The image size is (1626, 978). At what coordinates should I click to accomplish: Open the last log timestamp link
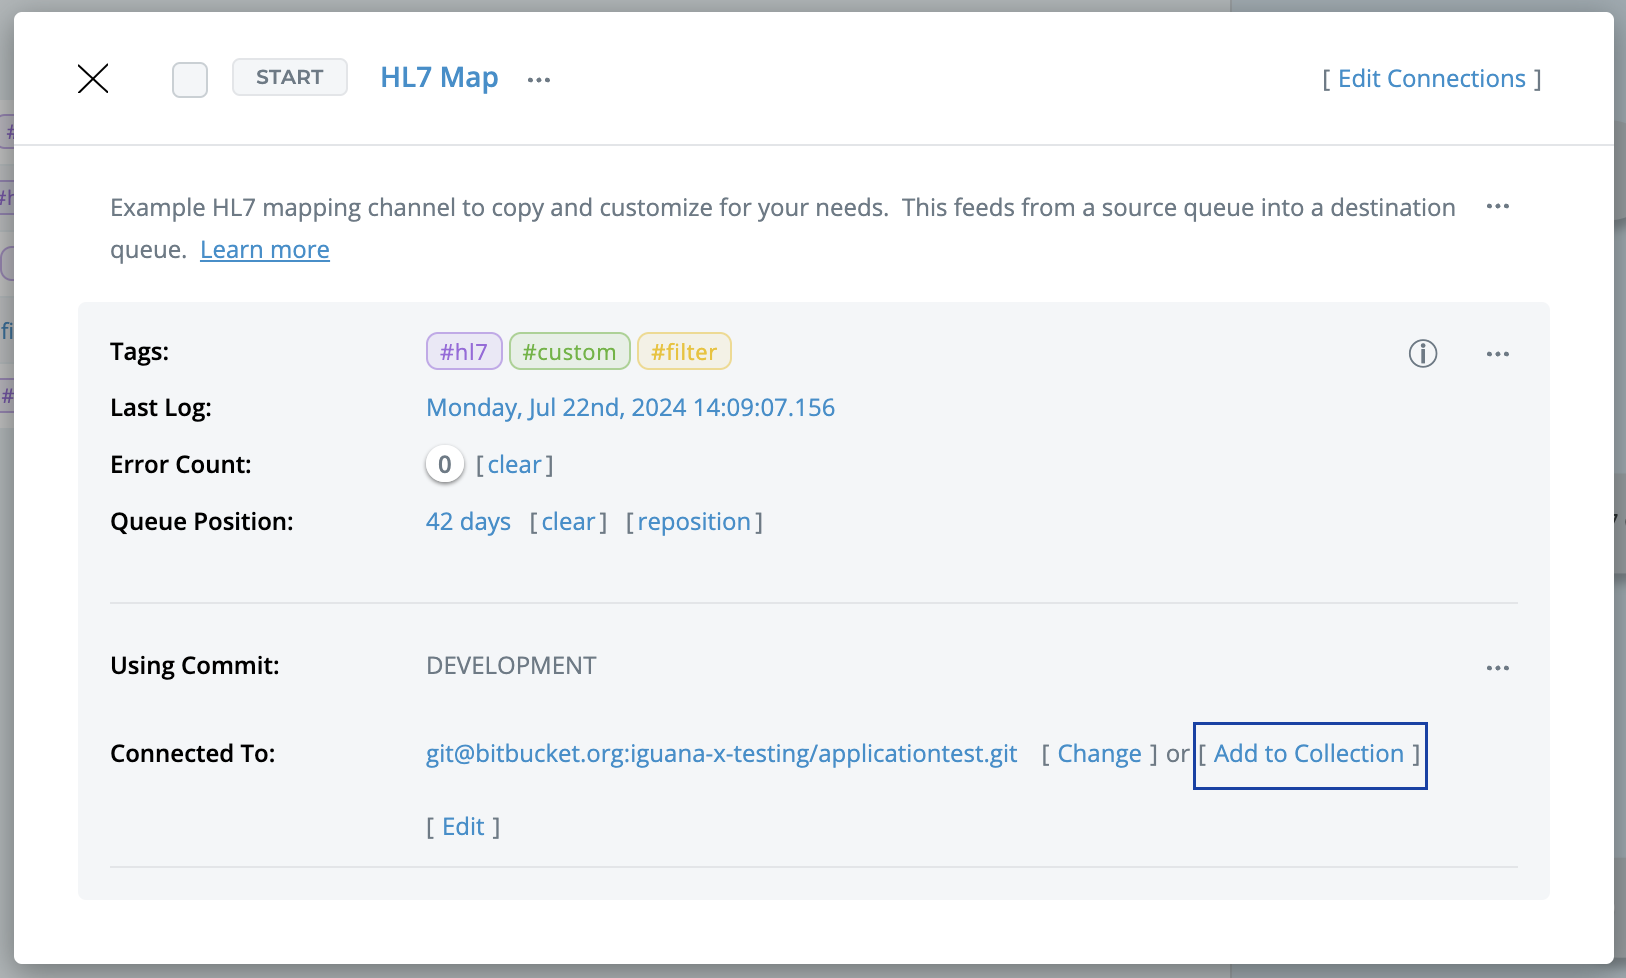pos(630,408)
